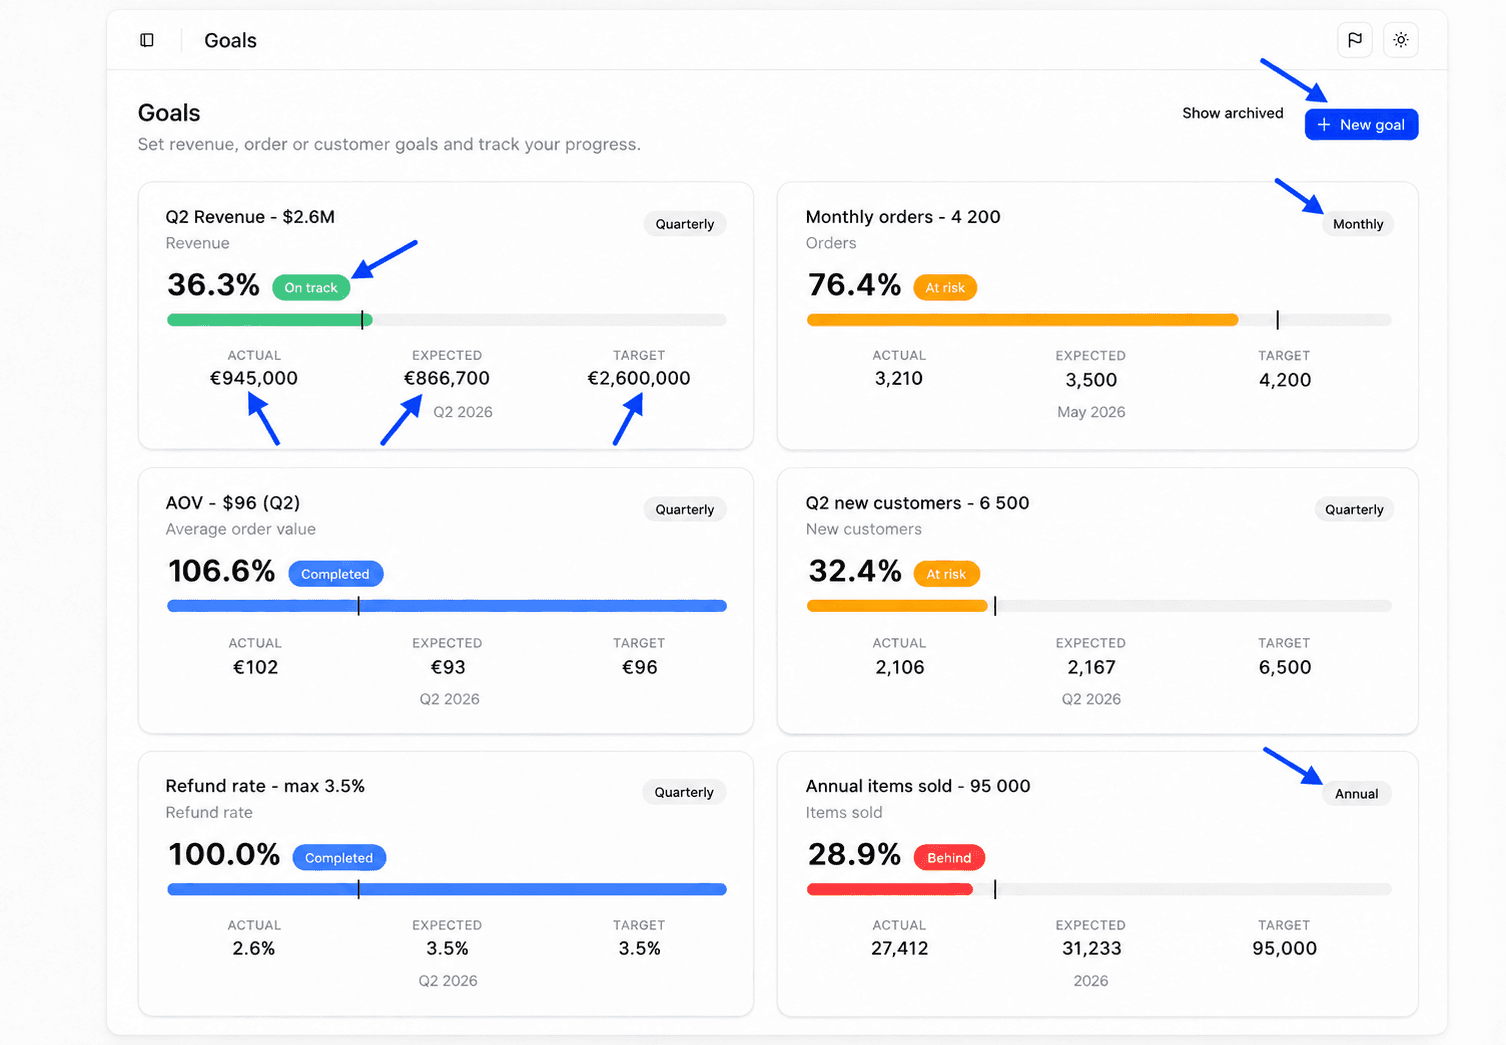Click target value €2,600,000
1506x1045 pixels.
click(639, 378)
